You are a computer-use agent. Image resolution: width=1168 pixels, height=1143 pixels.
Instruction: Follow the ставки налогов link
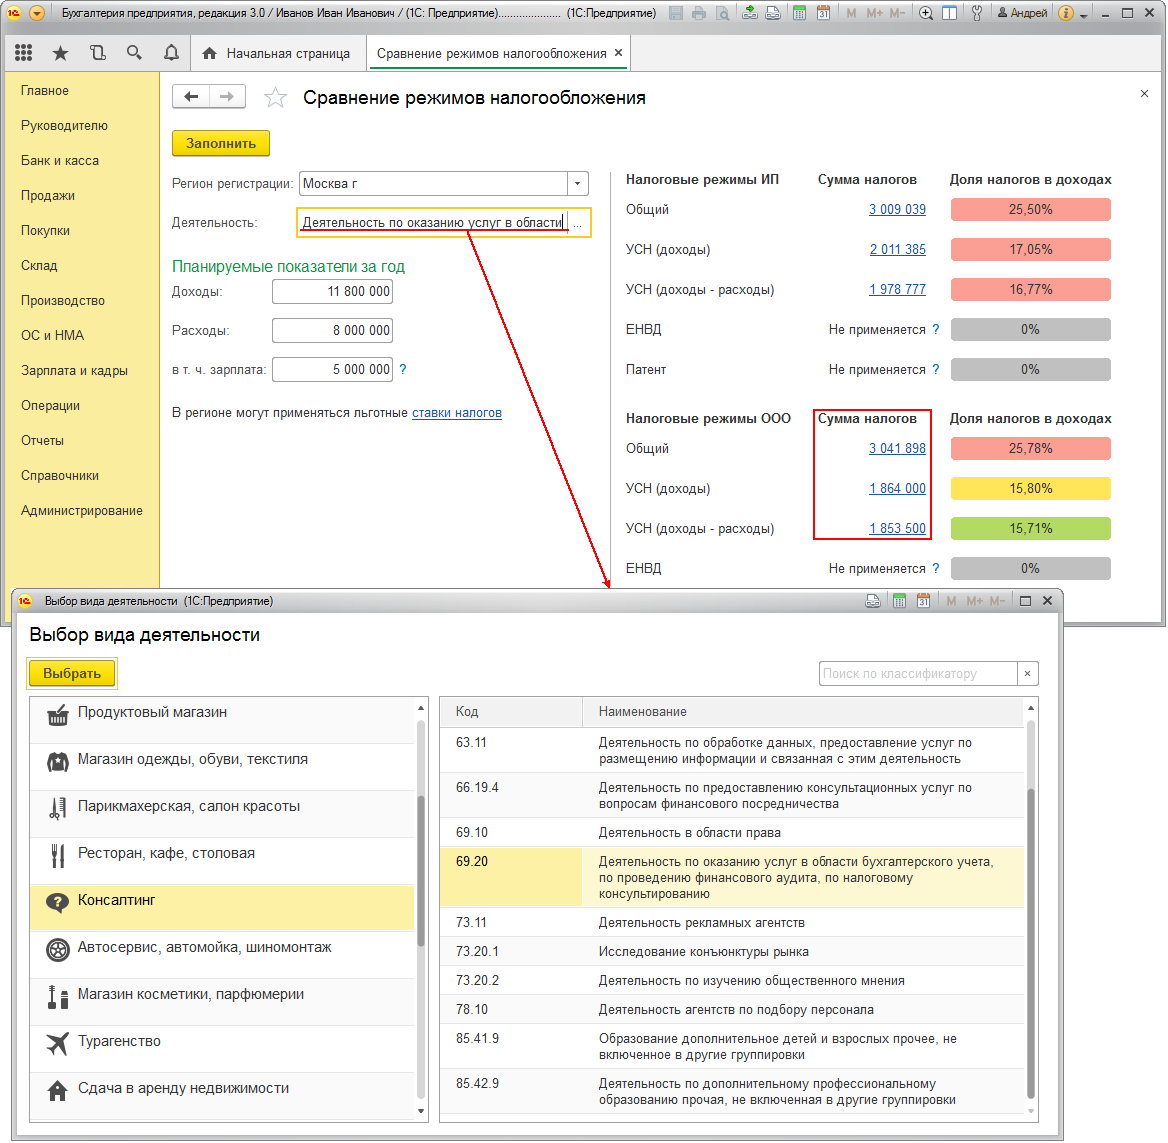457,412
